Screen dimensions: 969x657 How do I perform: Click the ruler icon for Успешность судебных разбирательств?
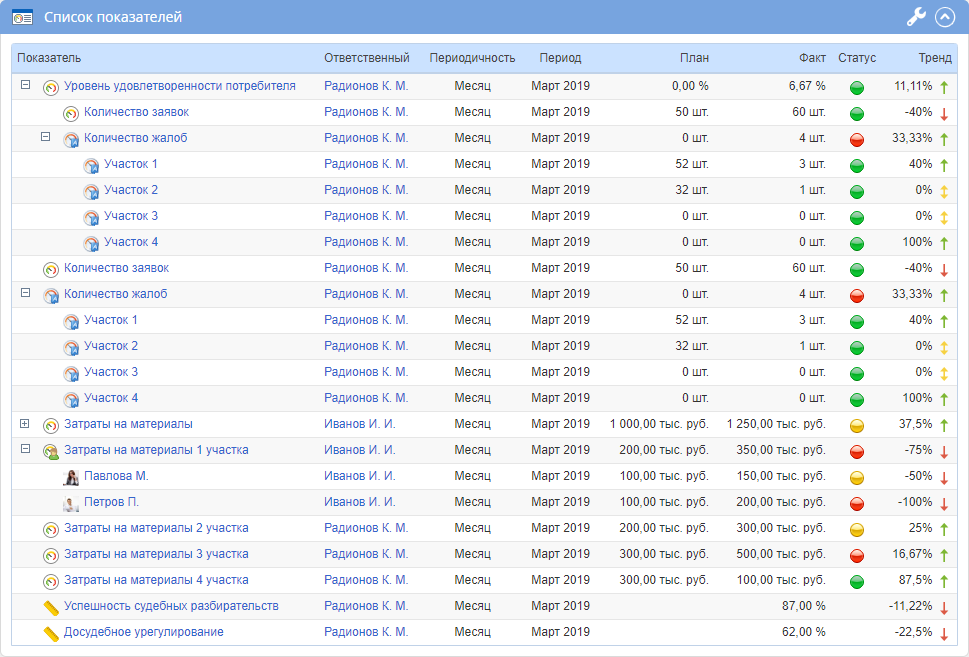pyautogui.click(x=51, y=607)
